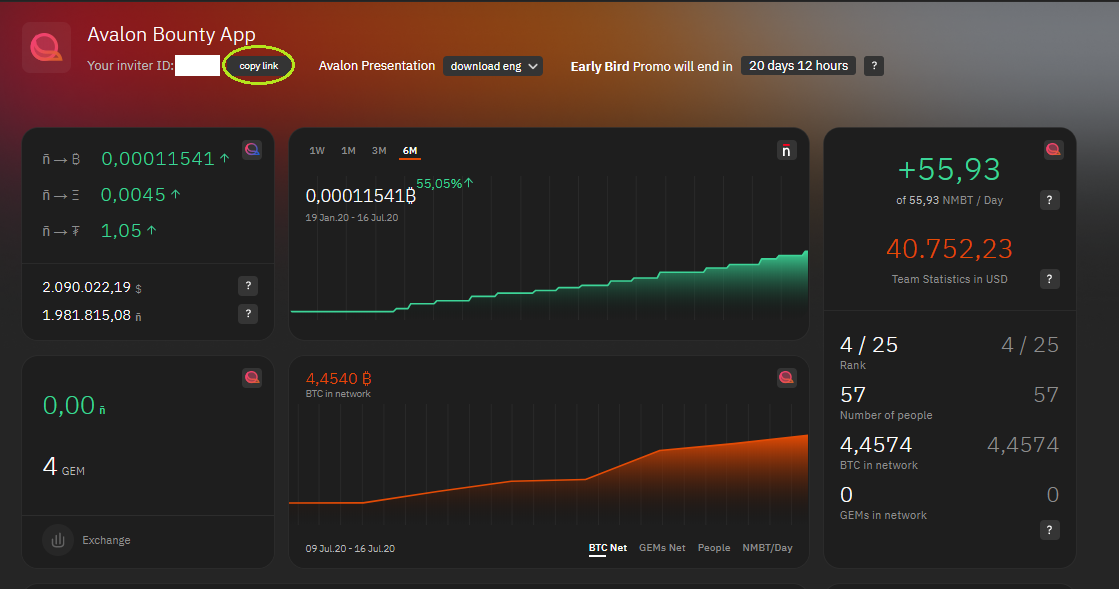Click the +55,93 daily earnings value
Viewport: 1119px width, 589px height.
pos(949,169)
